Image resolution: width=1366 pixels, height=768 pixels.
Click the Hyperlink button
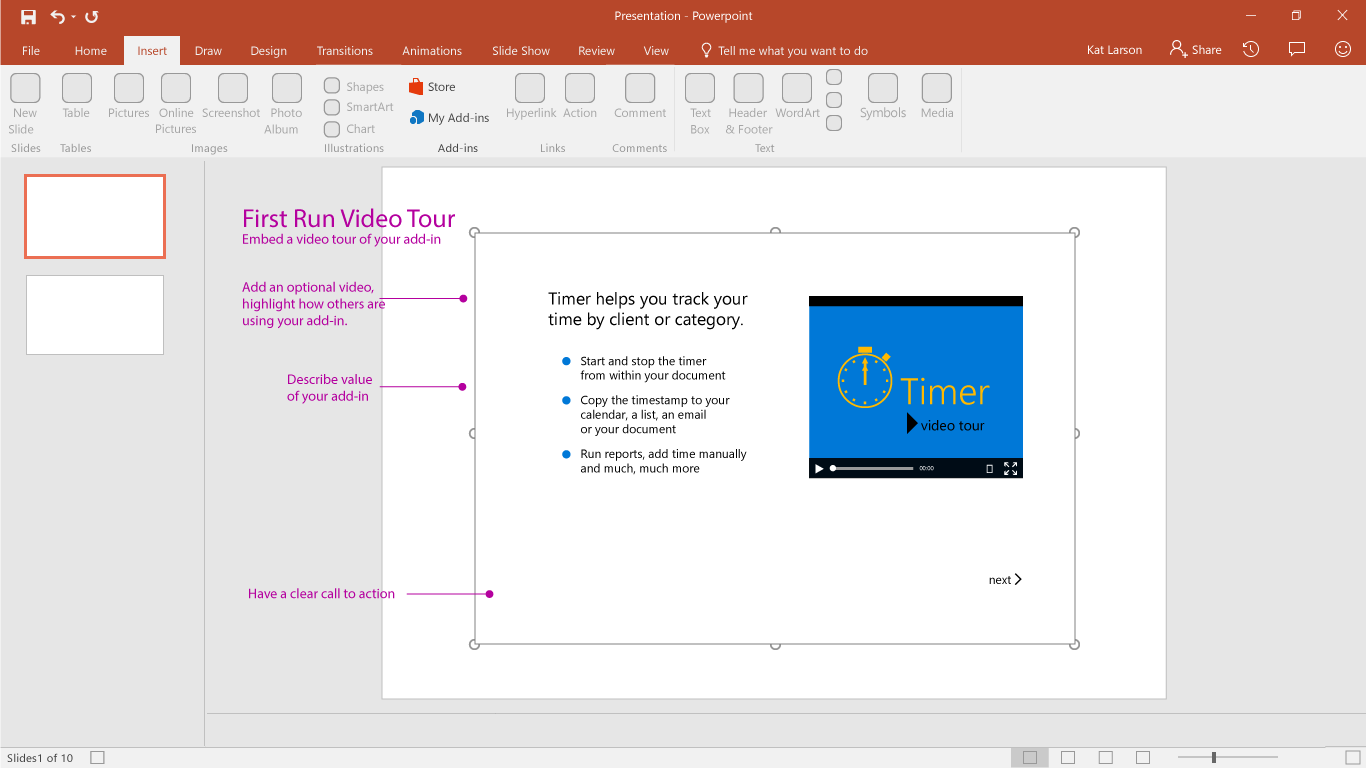531,97
